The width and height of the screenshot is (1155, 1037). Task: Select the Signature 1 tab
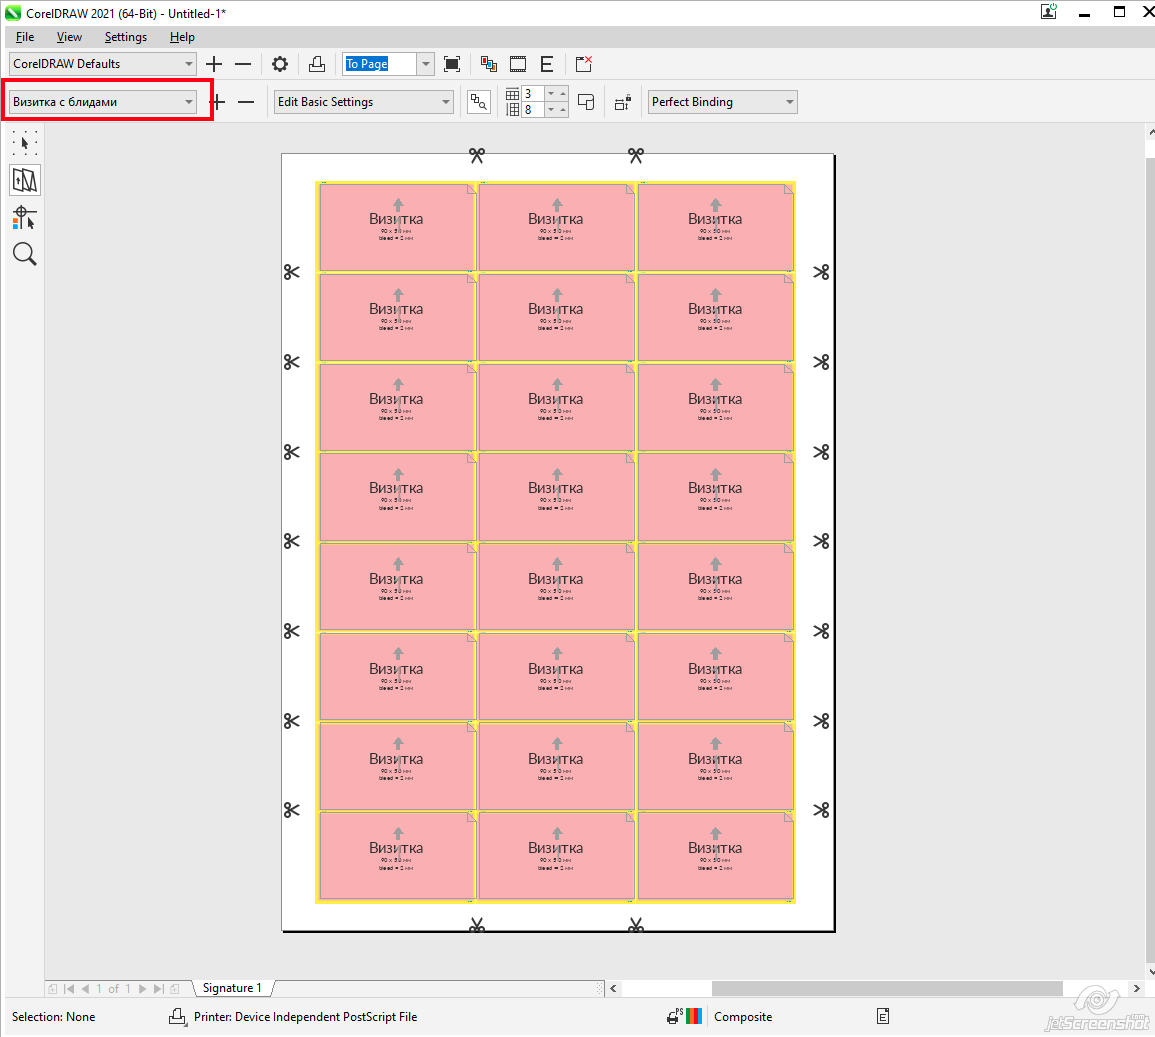click(232, 988)
